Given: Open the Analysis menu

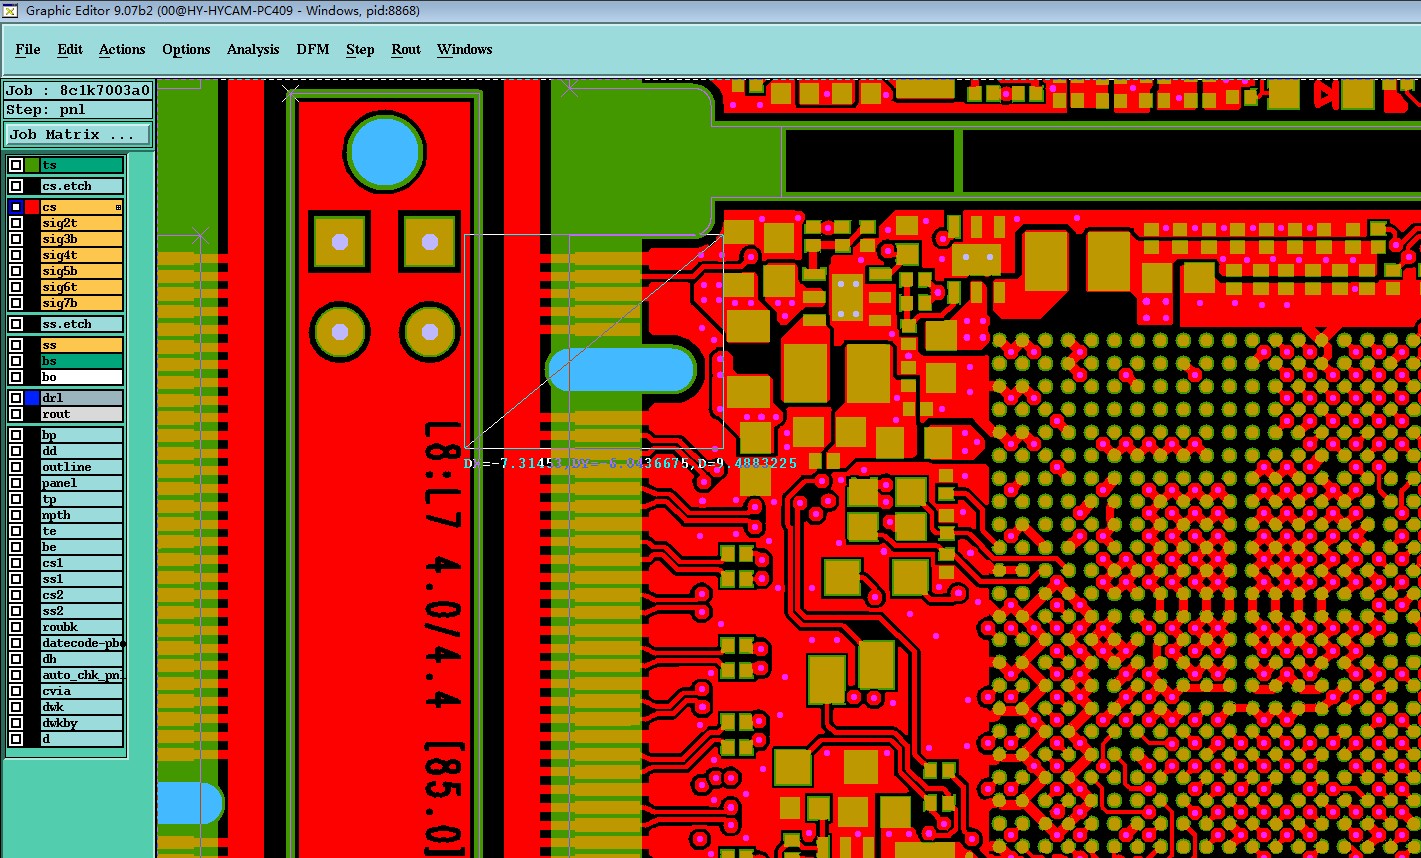Looking at the screenshot, I should (x=253, y=49).
